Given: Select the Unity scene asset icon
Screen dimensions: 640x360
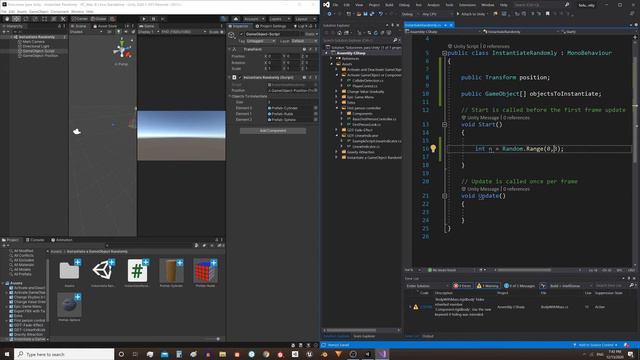Looking at the screenshot, I should pos(103,271).
